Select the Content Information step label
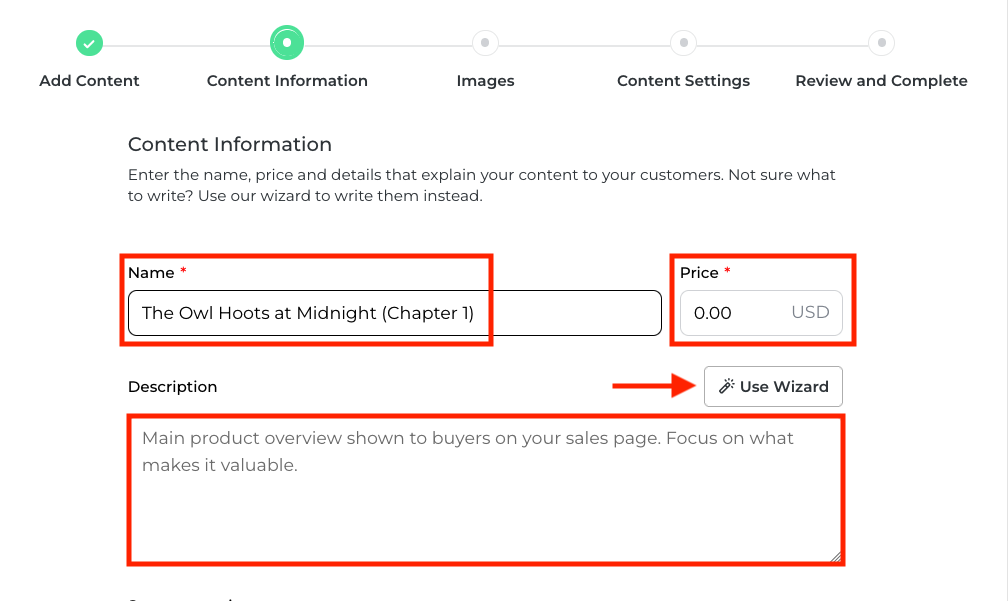 click(287, 81)
